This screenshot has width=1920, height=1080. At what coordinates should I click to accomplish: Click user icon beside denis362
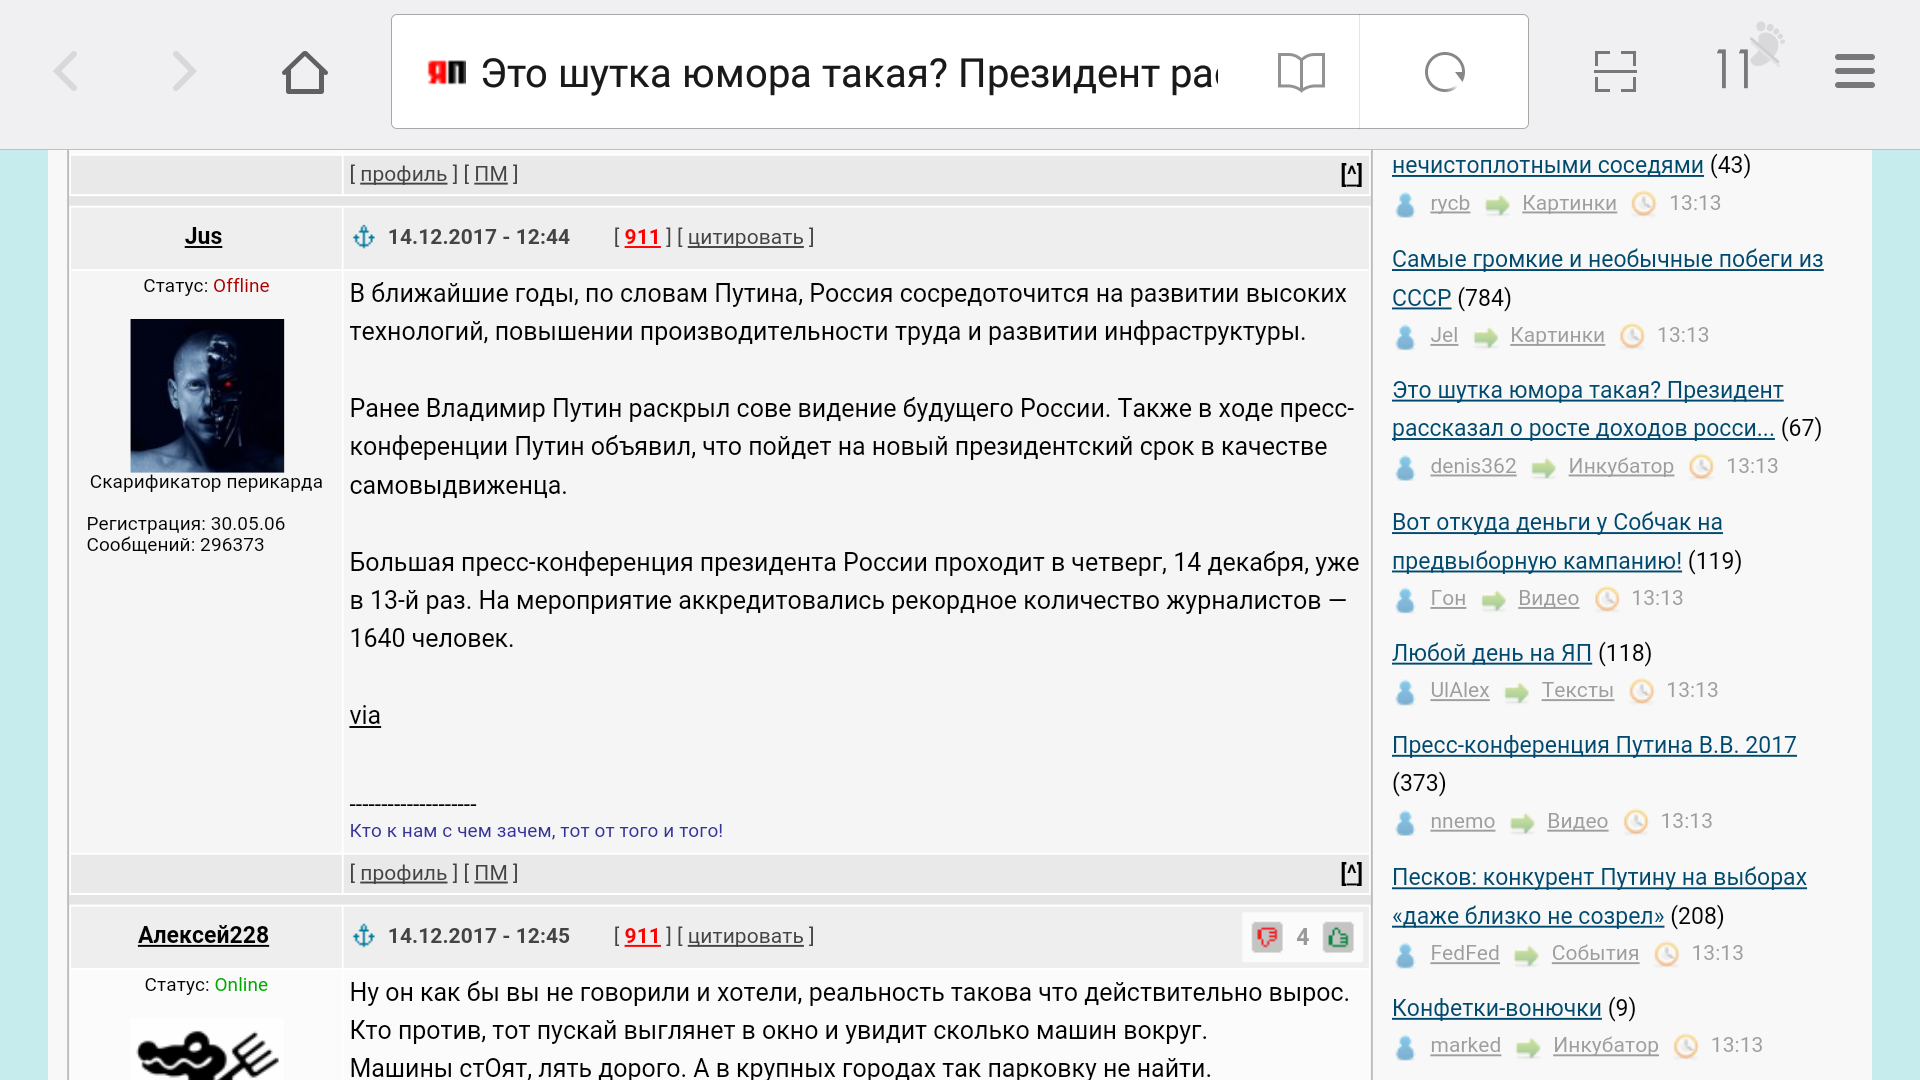[1405, 468]
